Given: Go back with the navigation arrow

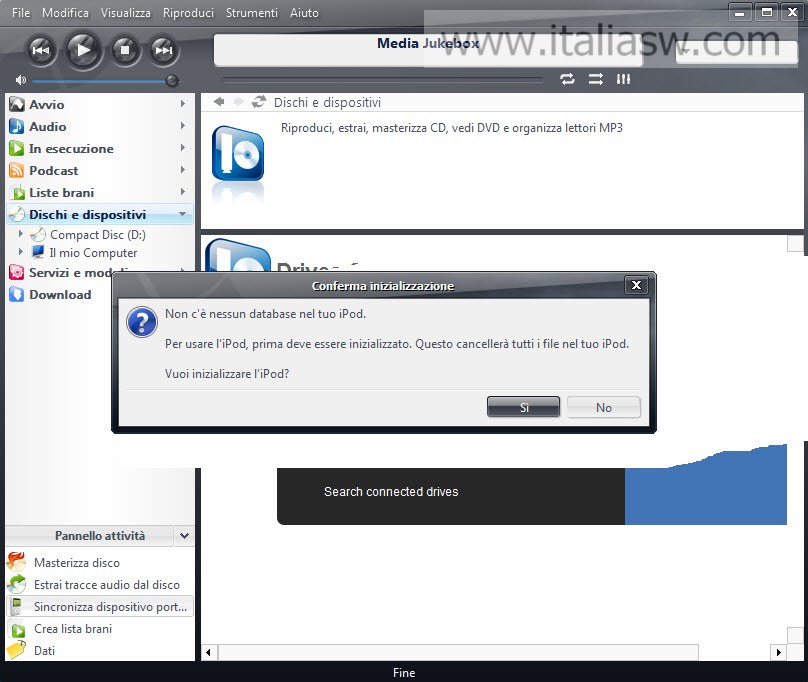Looking at the screenshot, I should click(x=219, y=102).
